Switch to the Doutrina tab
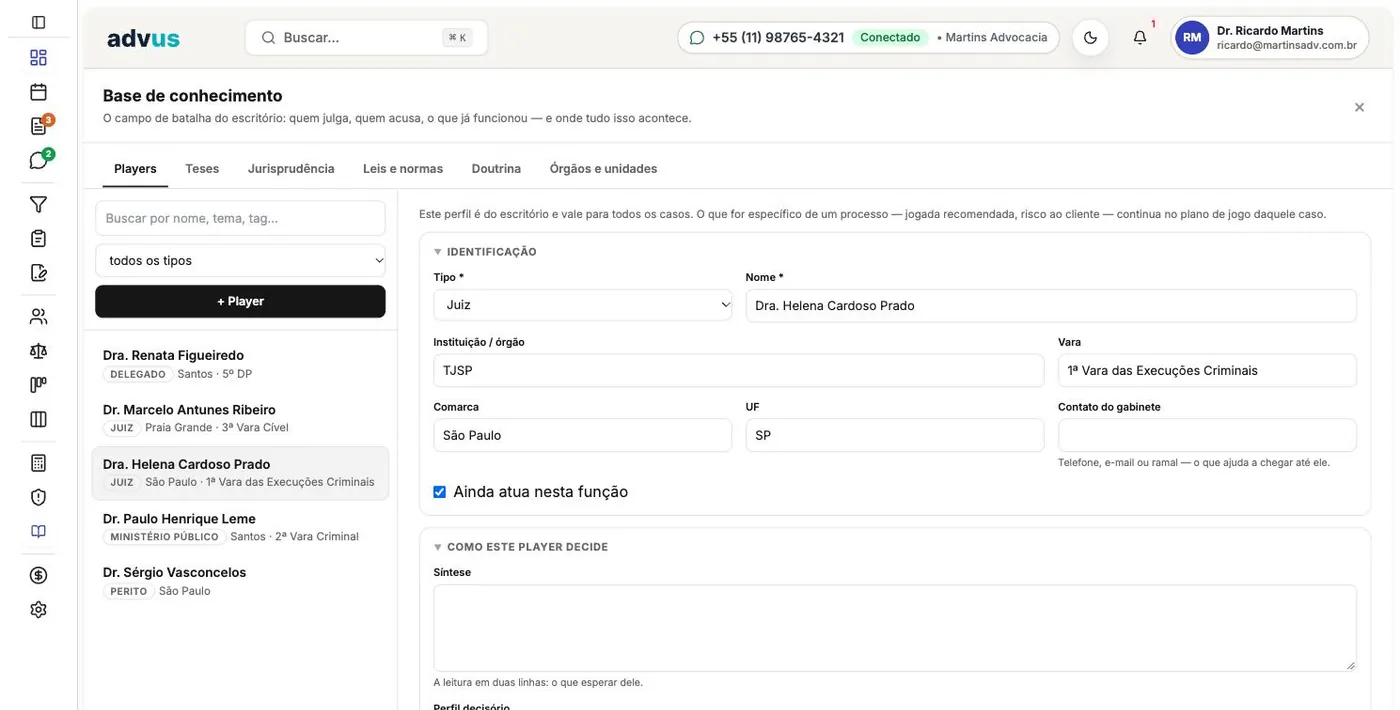Viewport: 1400px width, 710px height. (496, 168)
